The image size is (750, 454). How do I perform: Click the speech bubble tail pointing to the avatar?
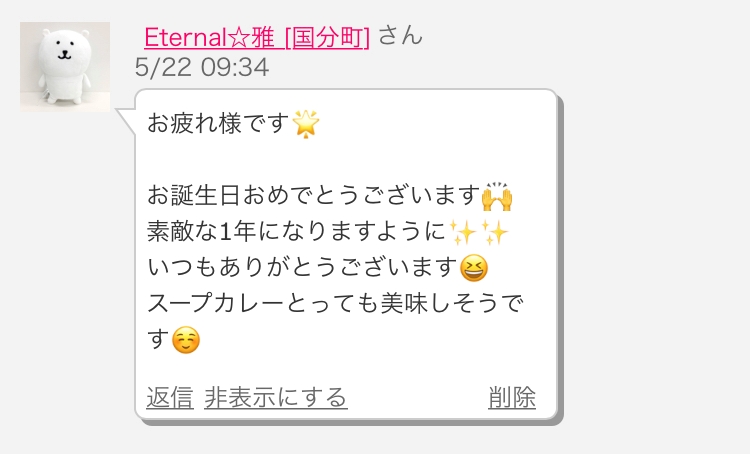coord(127,122)
